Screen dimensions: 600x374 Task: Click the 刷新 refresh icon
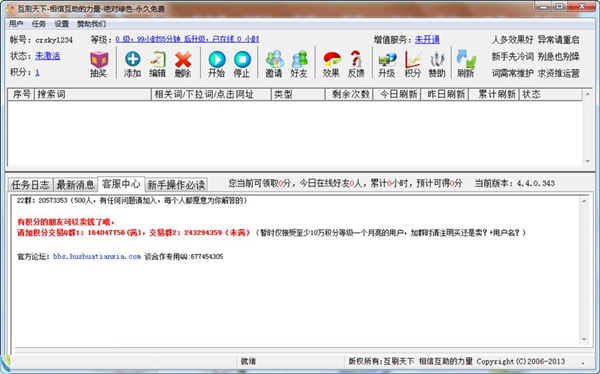[x=466, y=59]
